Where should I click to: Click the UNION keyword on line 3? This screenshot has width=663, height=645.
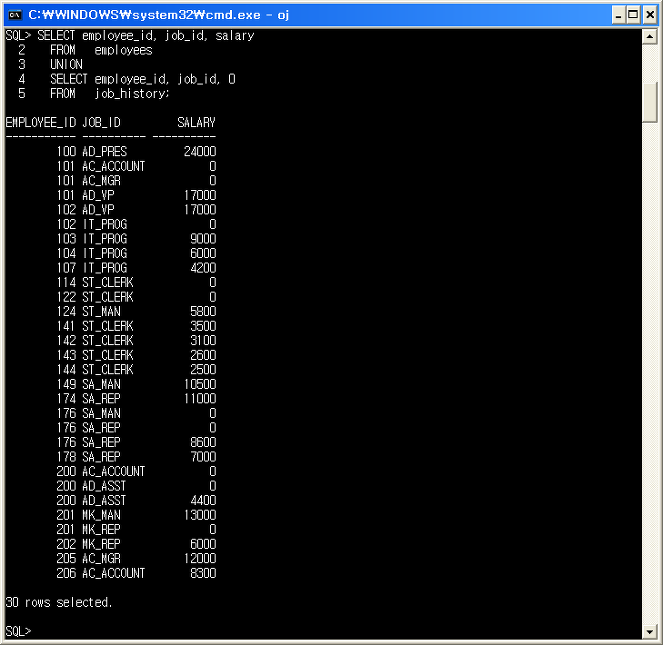pyautogui.click(x=66, y=64)
